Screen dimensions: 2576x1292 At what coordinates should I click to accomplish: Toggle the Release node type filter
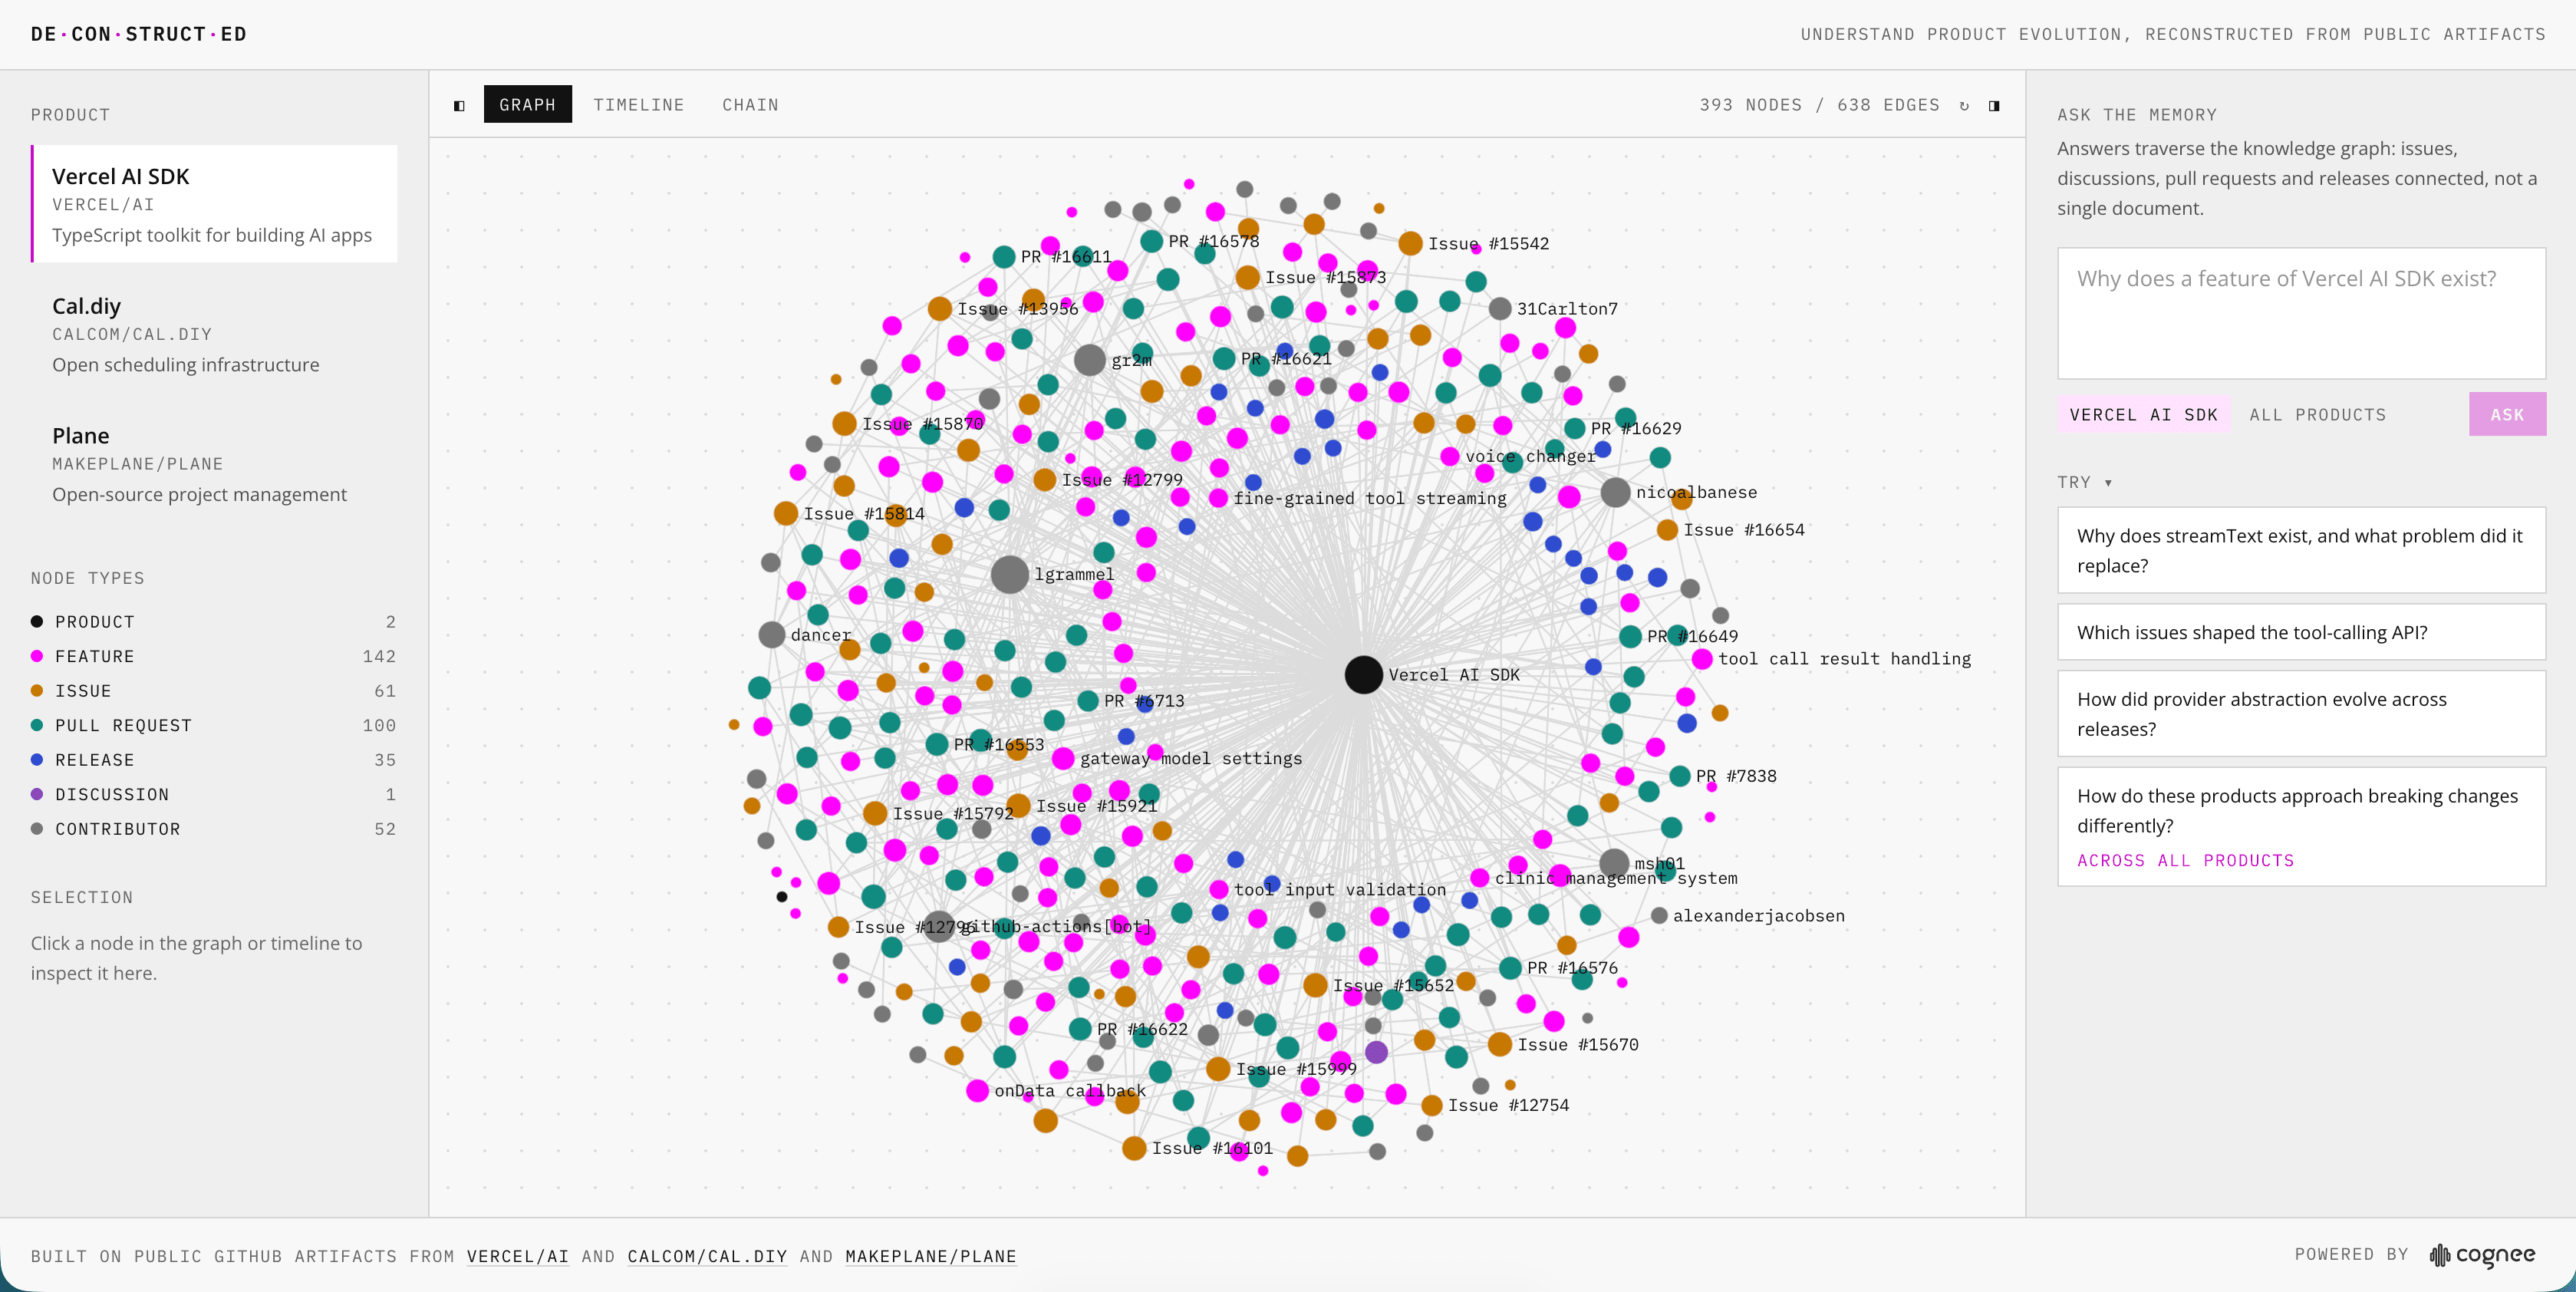(213, 760)
